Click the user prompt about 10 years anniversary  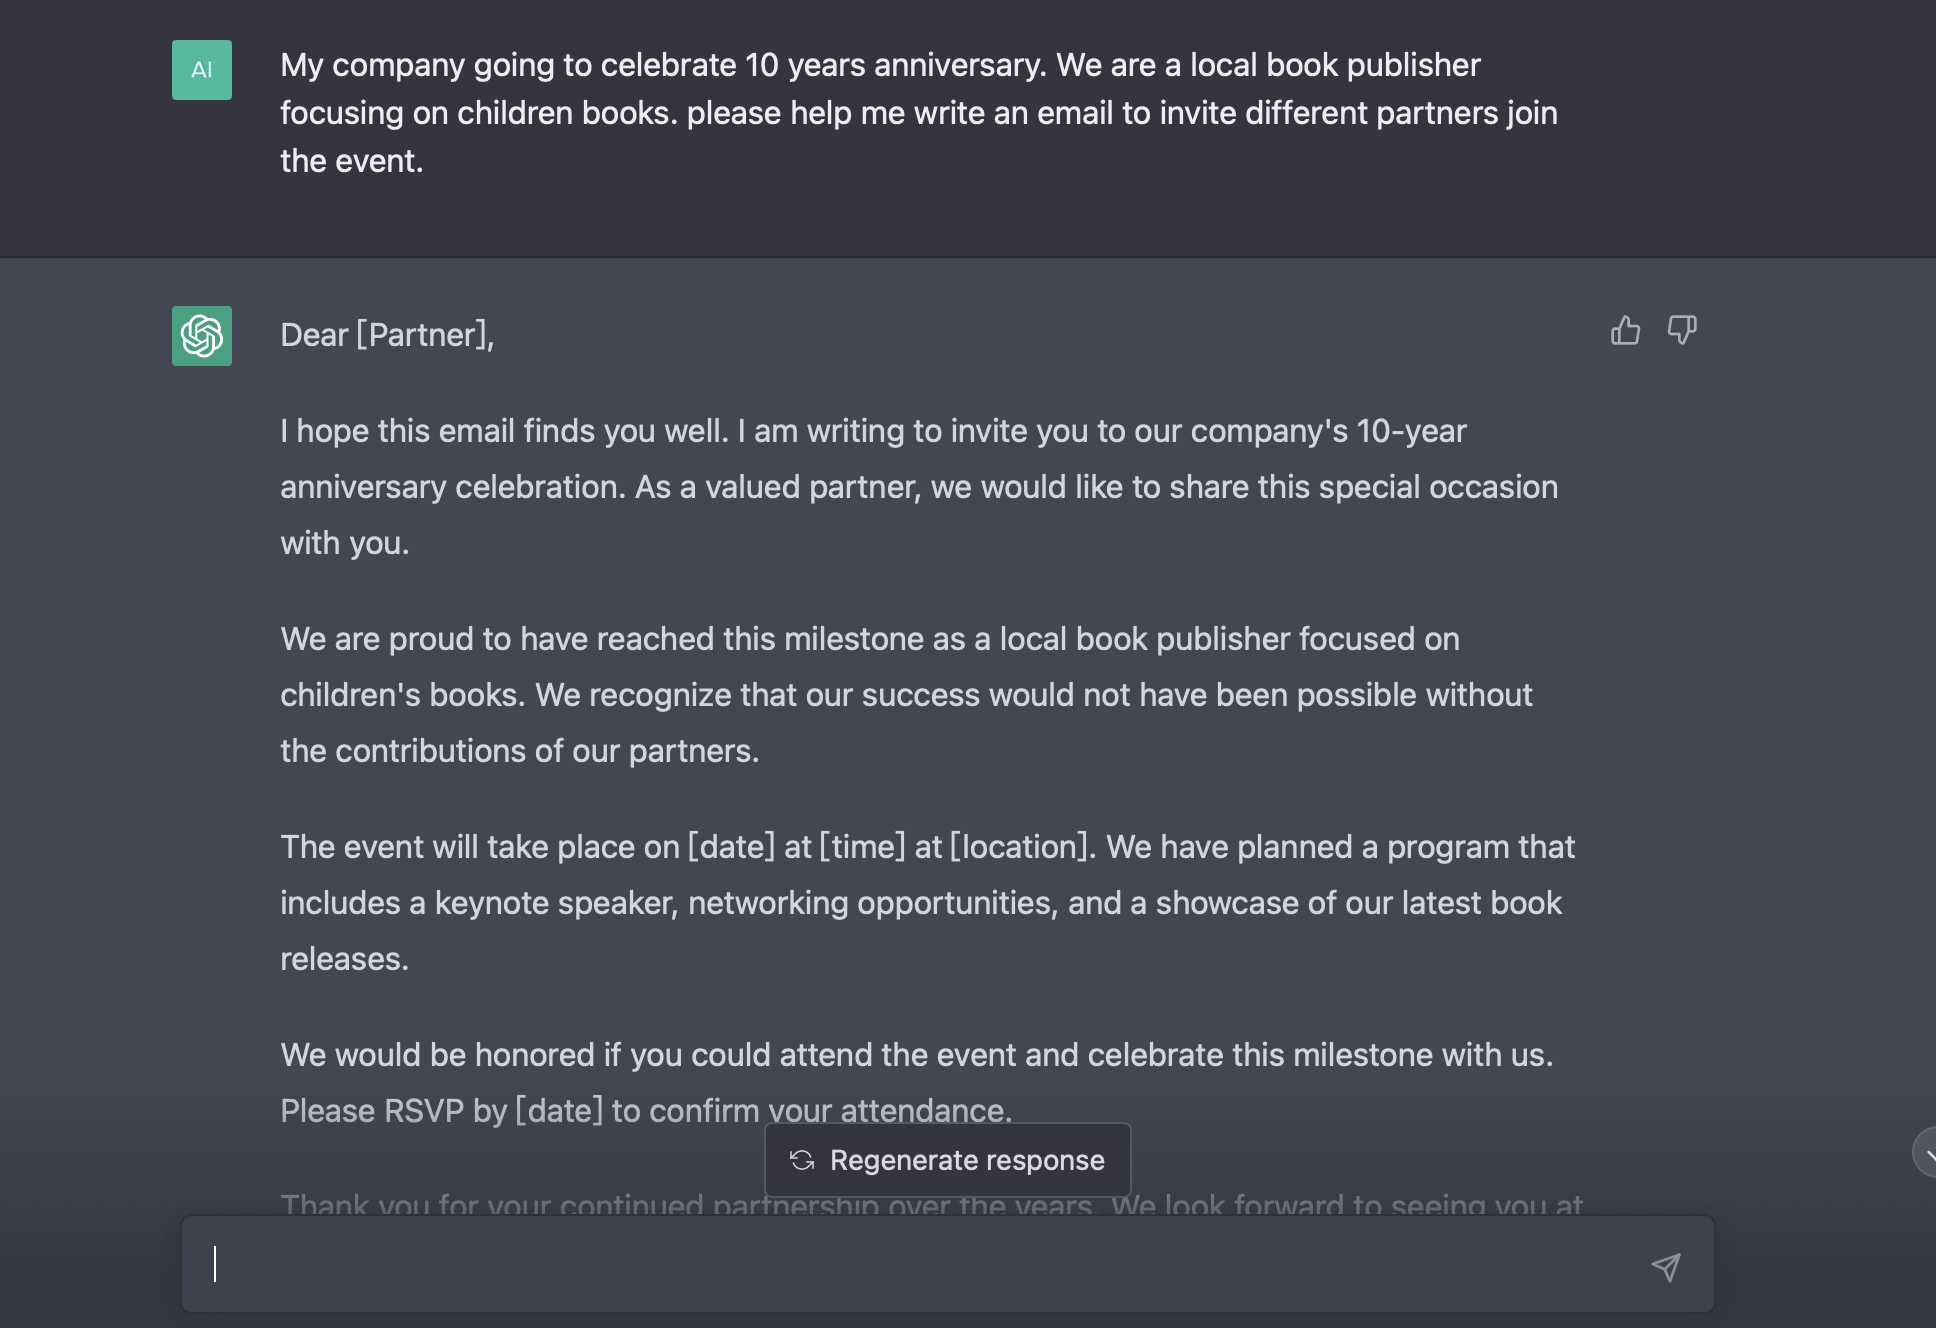pyautogui.click(x=919, y=113)
